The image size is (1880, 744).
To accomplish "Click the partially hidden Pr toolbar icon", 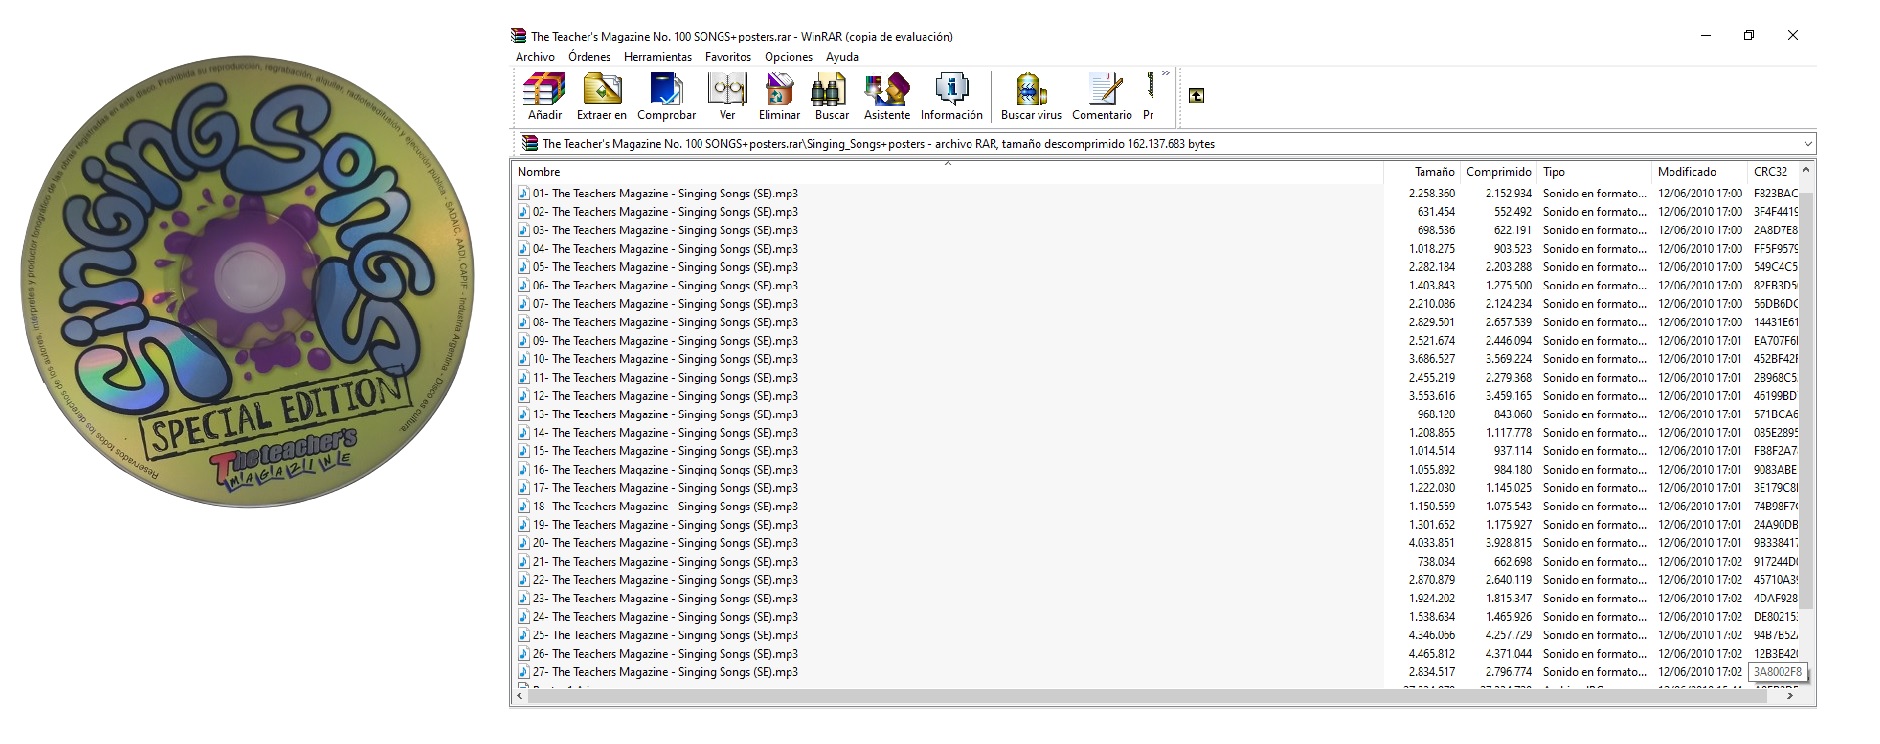I will click(1150, 85).
